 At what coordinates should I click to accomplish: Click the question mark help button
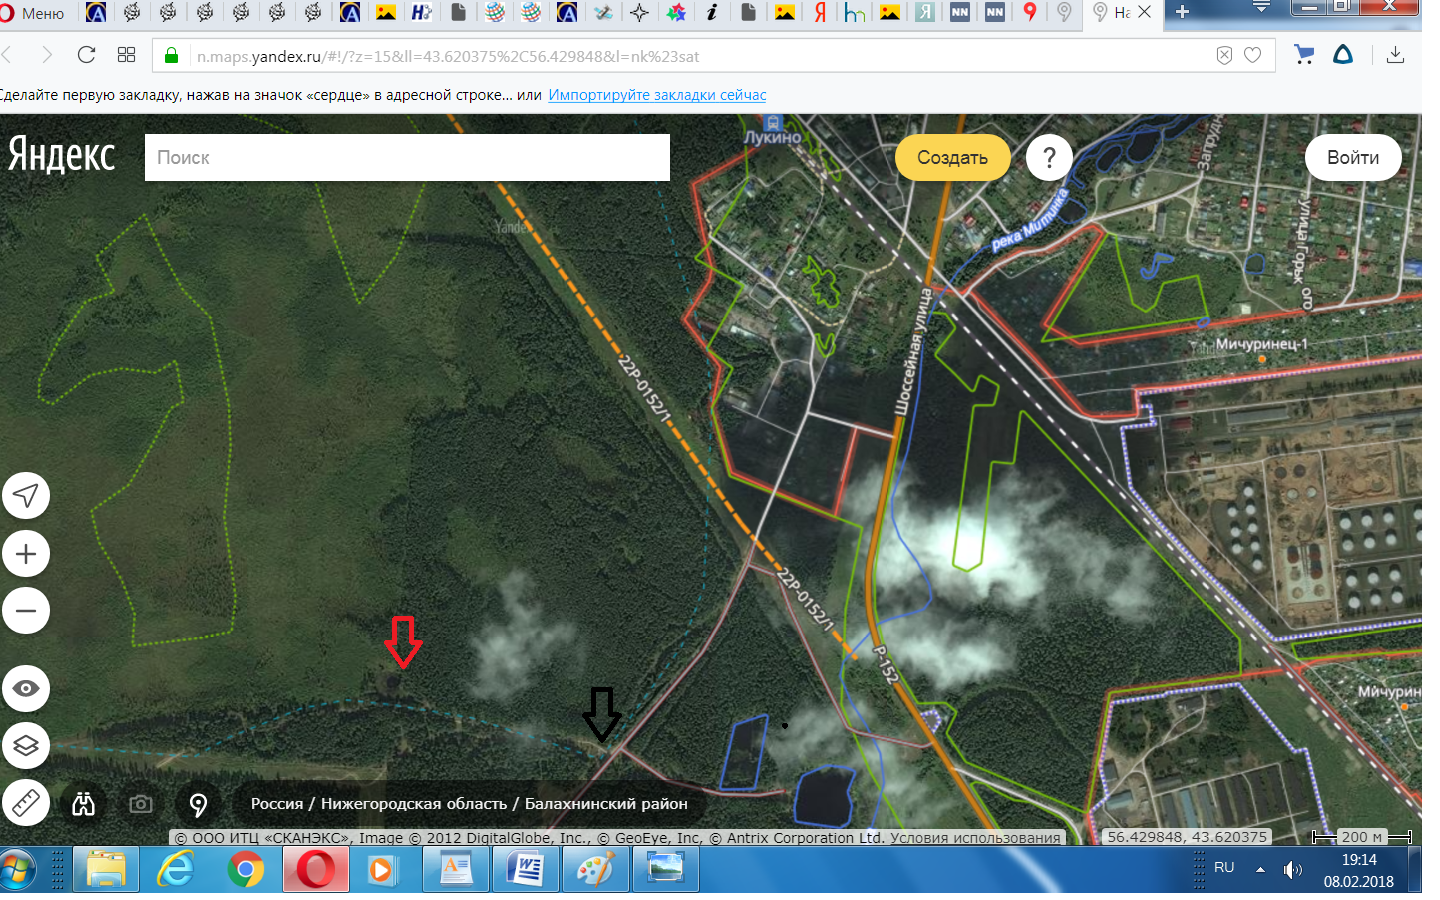point(1049,158)
